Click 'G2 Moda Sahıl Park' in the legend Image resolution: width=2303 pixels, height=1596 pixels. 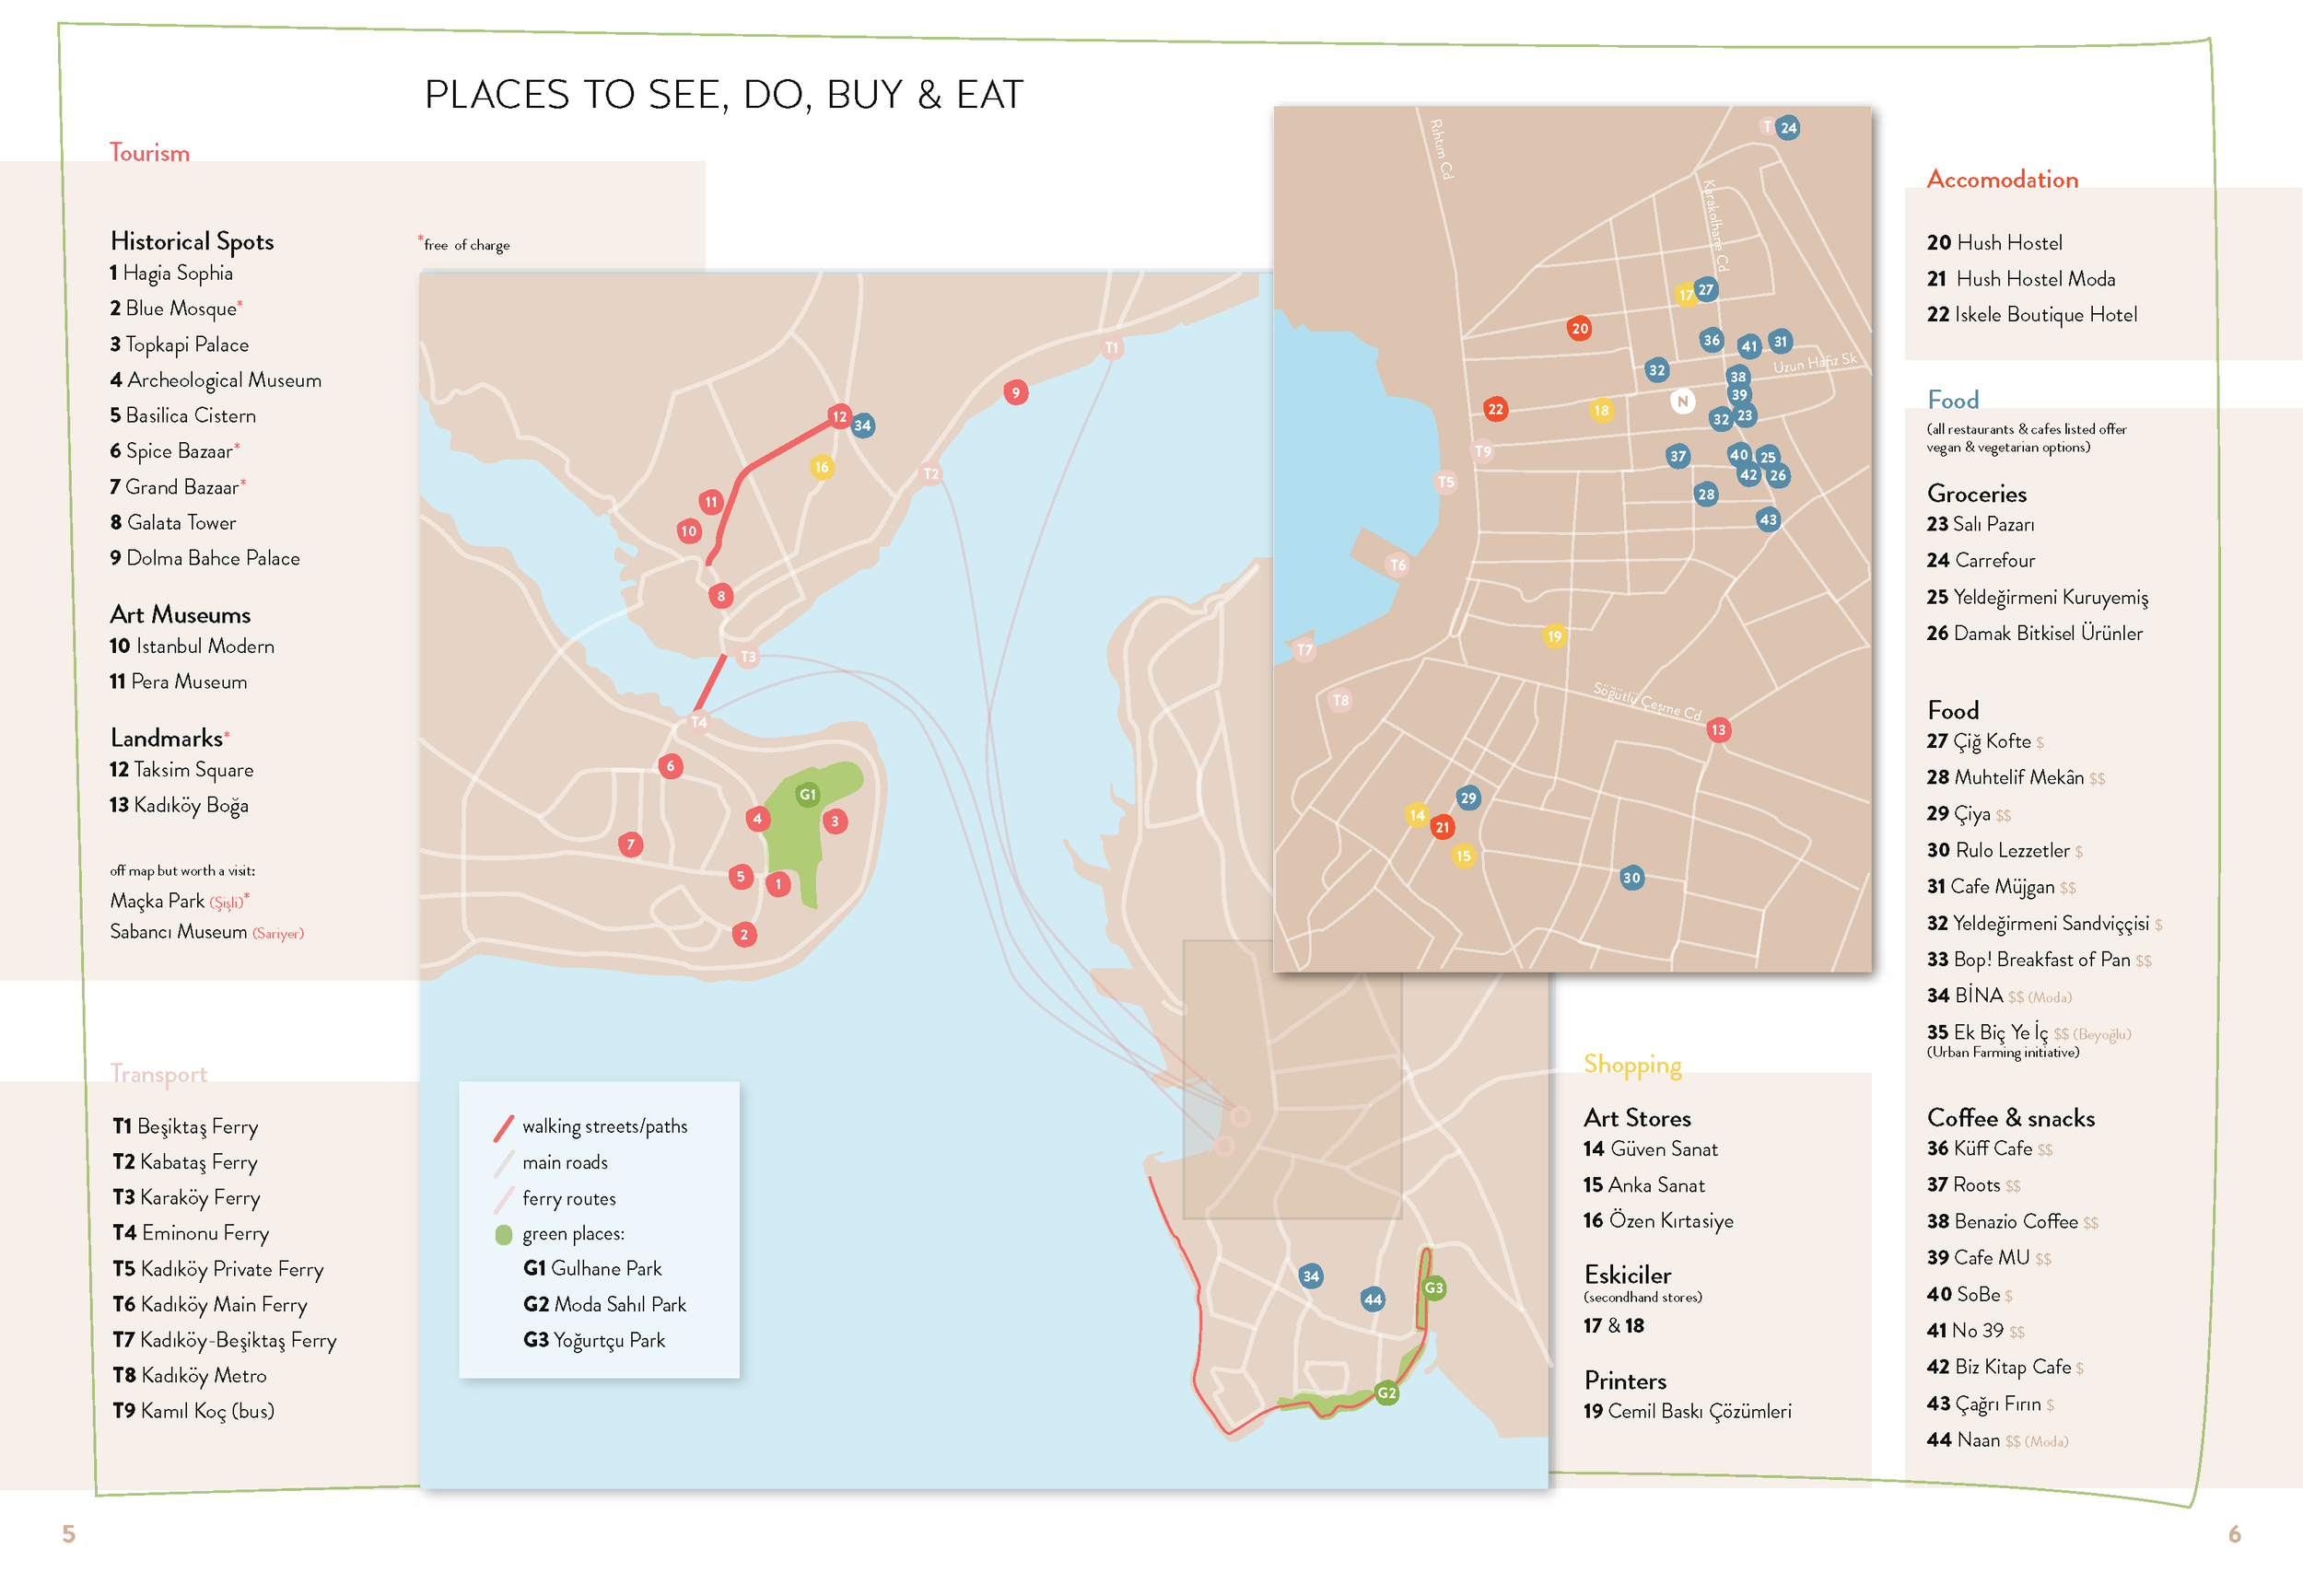click(x=605, y=1305)
